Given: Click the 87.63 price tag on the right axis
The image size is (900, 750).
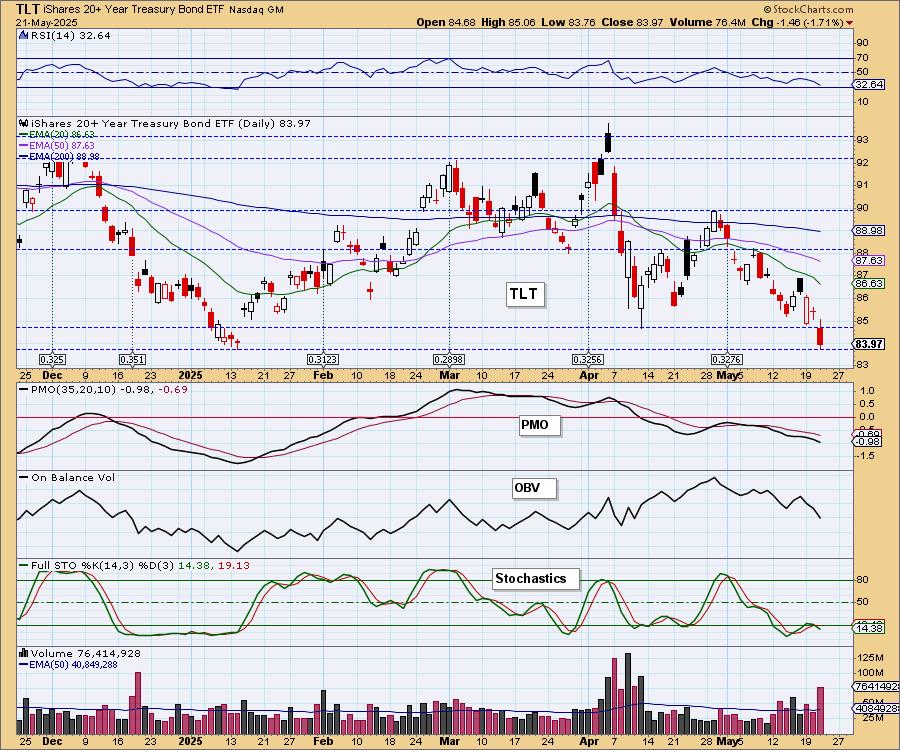Looking at the screenshot, I should [869, 260].
